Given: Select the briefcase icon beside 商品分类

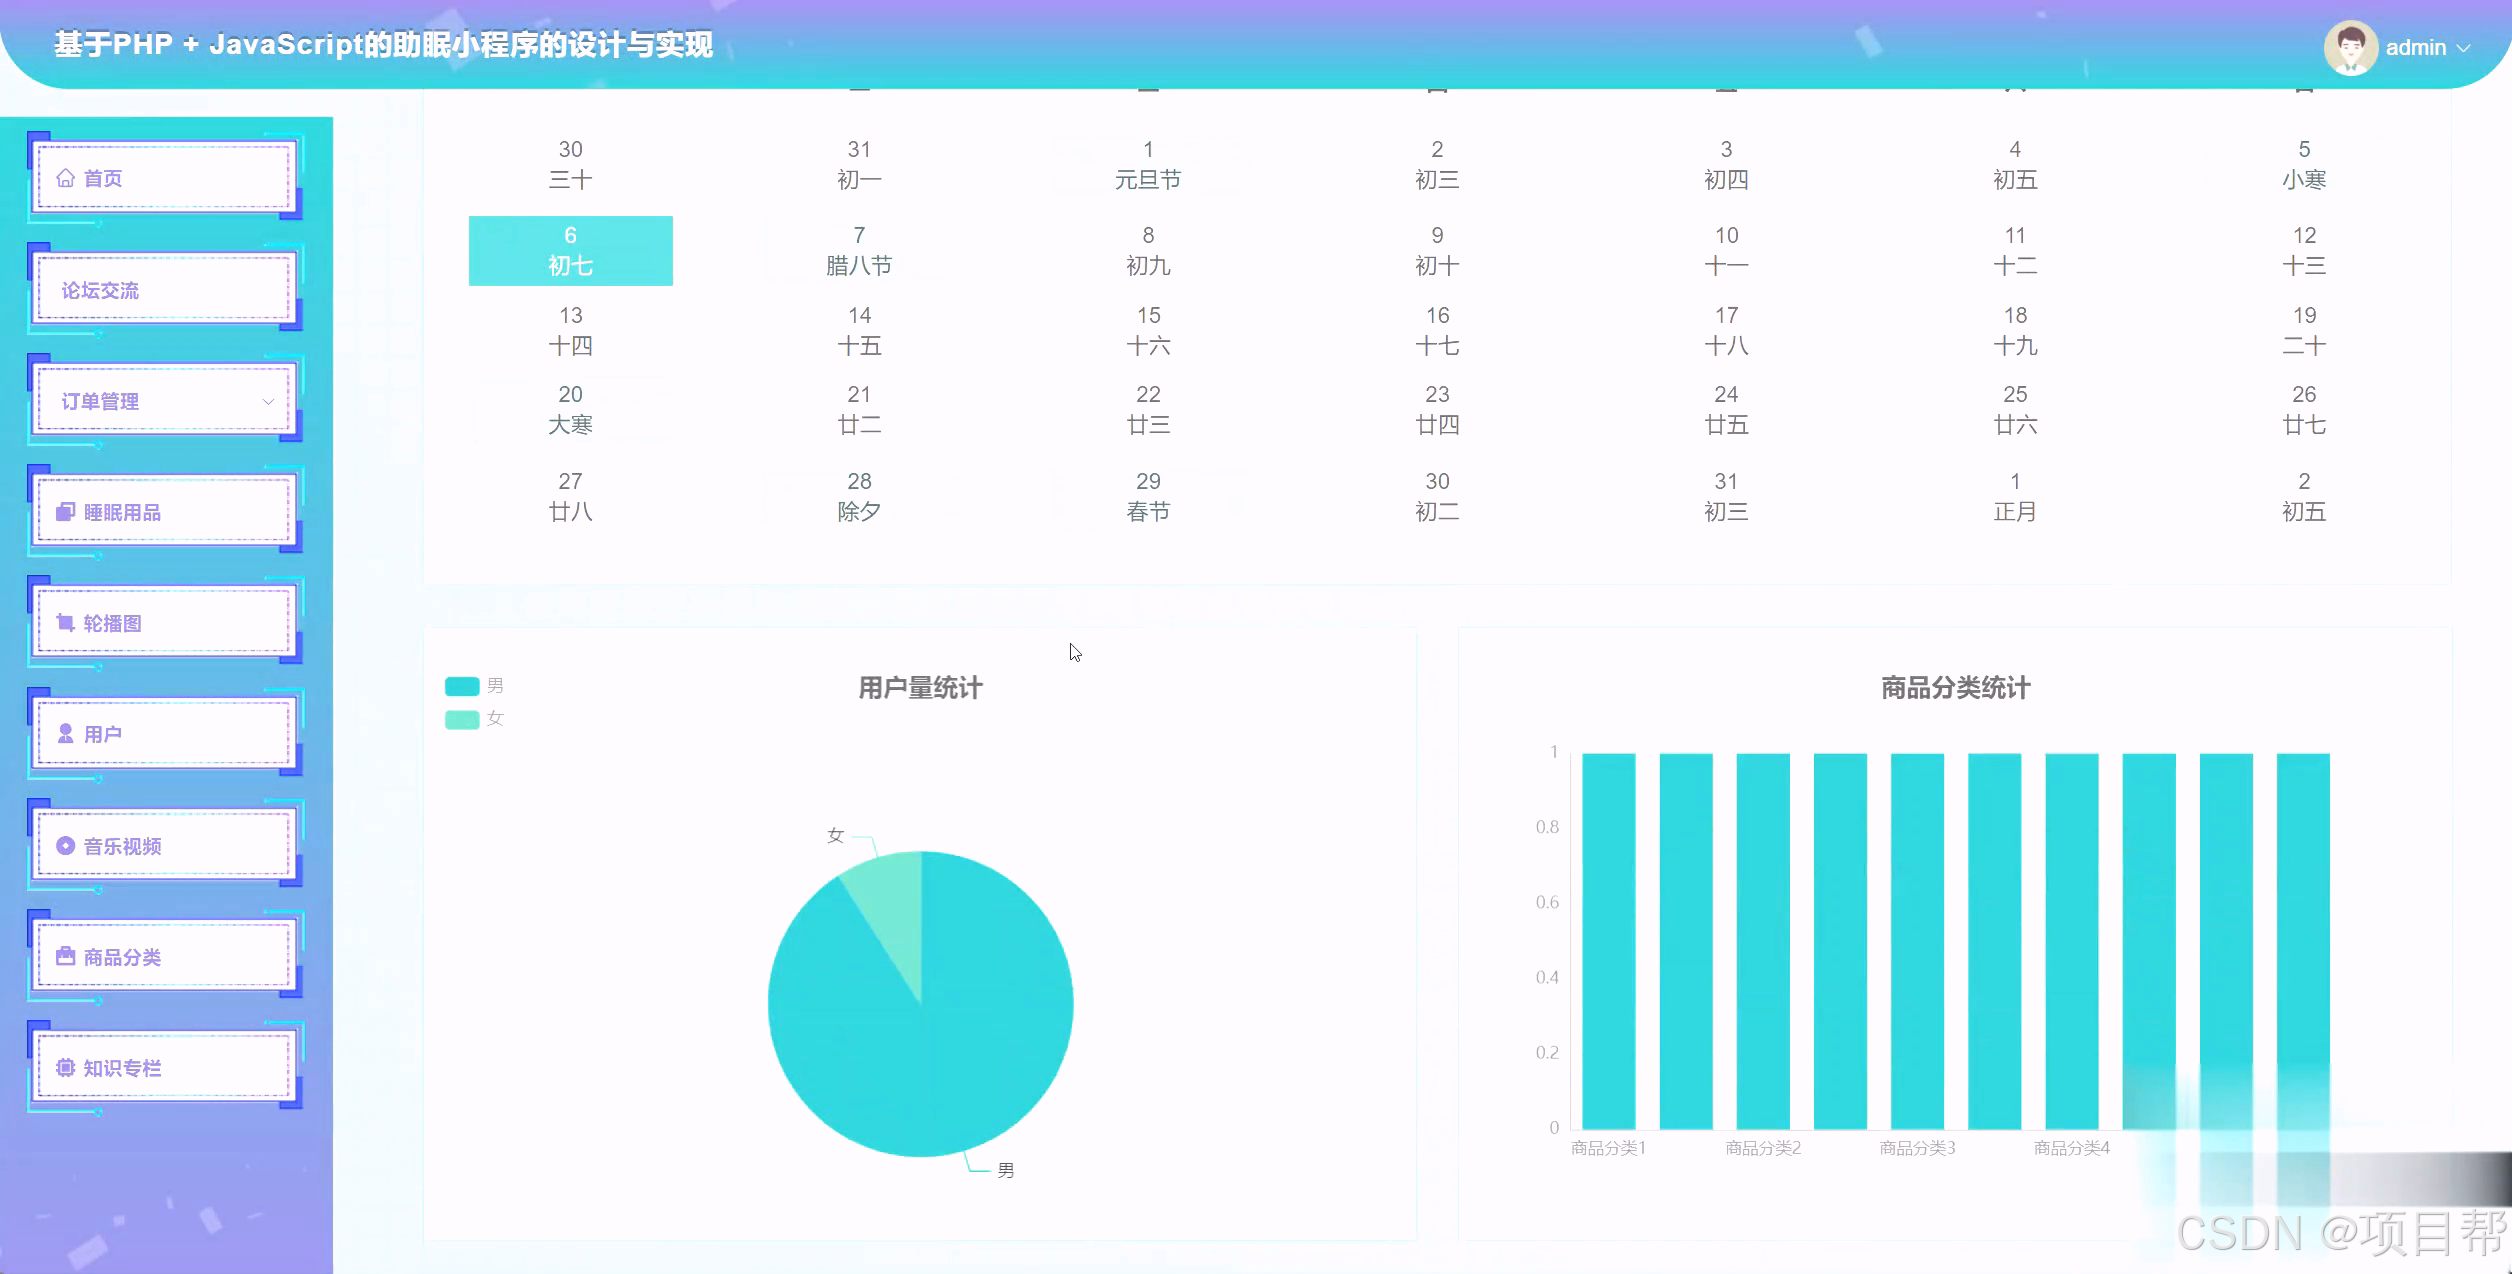Looking at the screenshot, I should click(65, 956).
